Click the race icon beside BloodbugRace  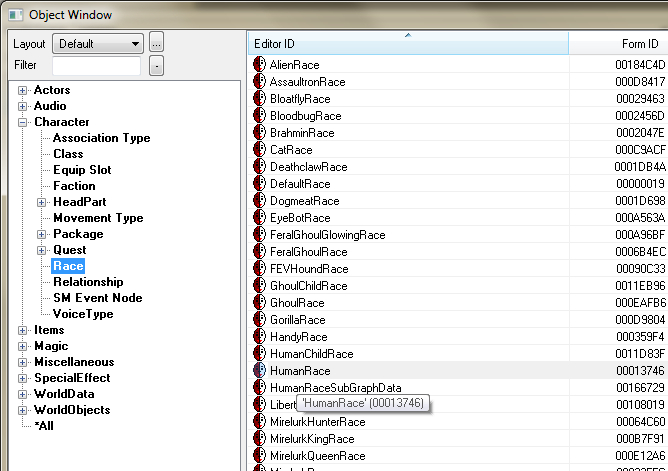pos(259,115)
